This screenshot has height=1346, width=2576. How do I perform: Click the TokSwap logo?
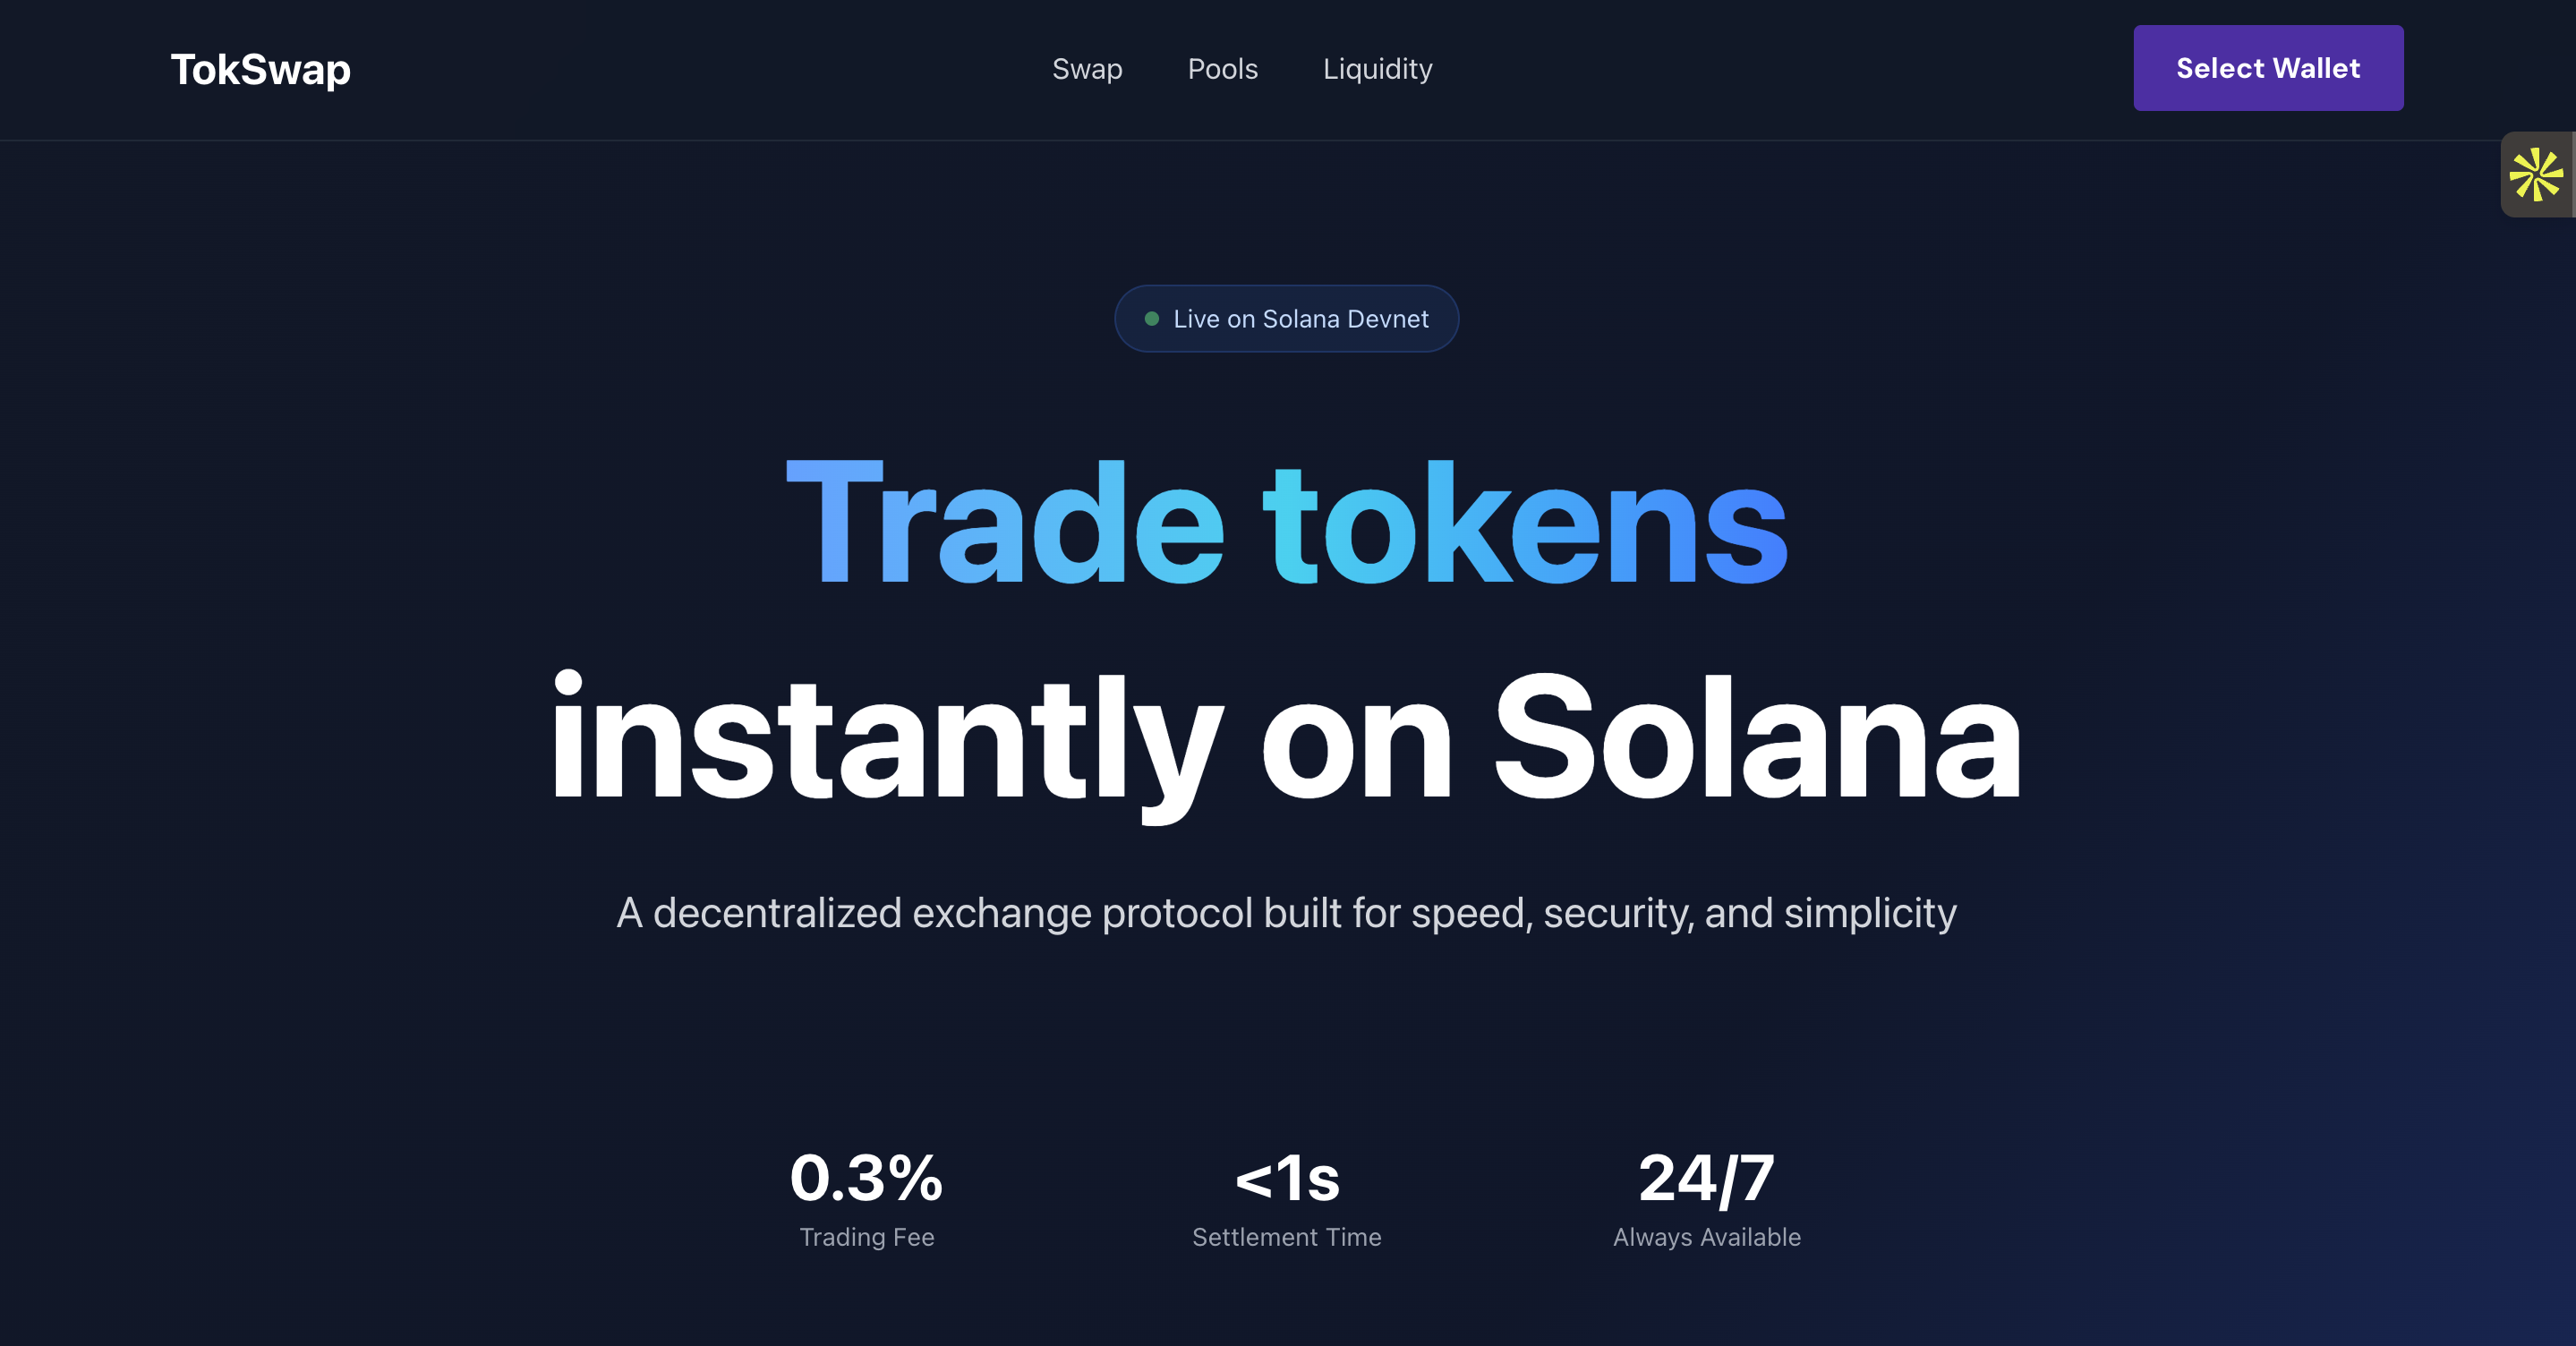coord(260,69)
